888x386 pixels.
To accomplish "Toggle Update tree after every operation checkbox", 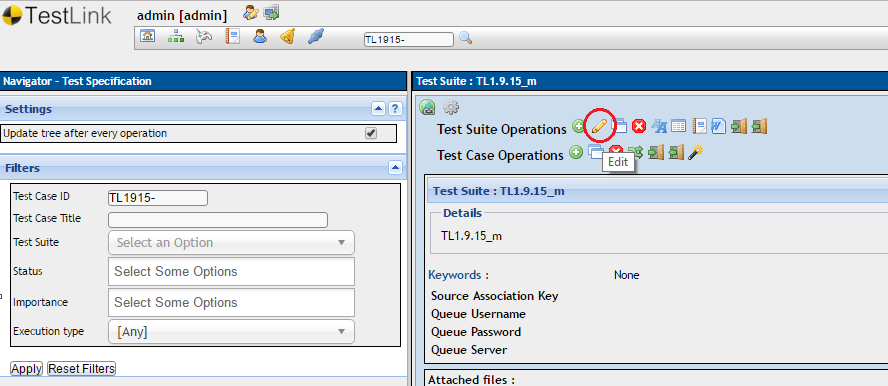I will (x=371, y=133).
